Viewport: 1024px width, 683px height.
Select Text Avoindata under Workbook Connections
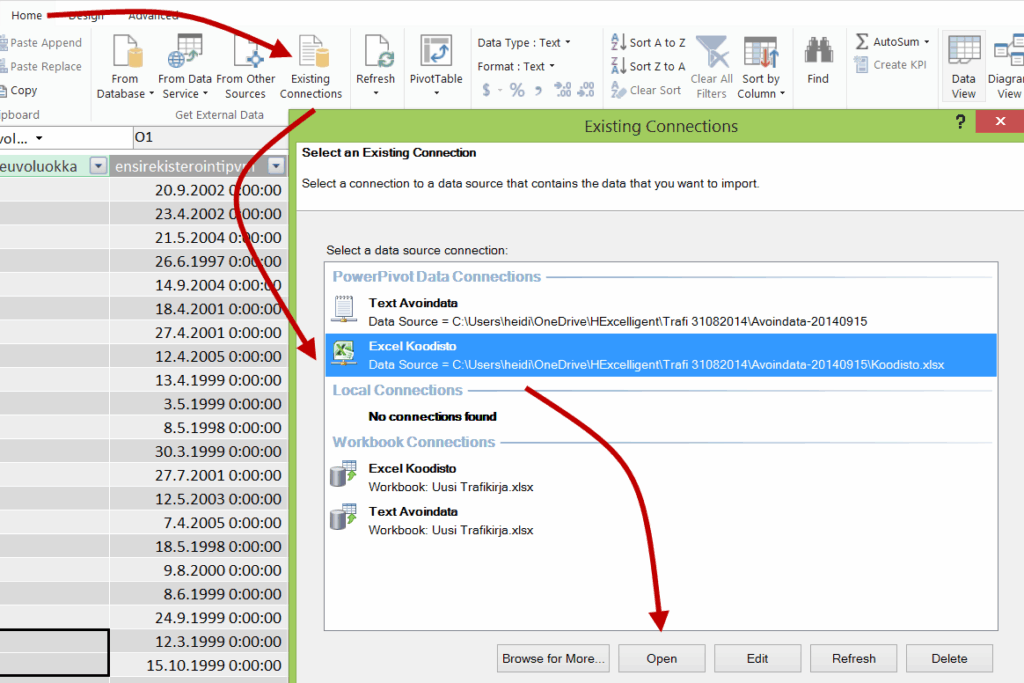coord(412,511)
